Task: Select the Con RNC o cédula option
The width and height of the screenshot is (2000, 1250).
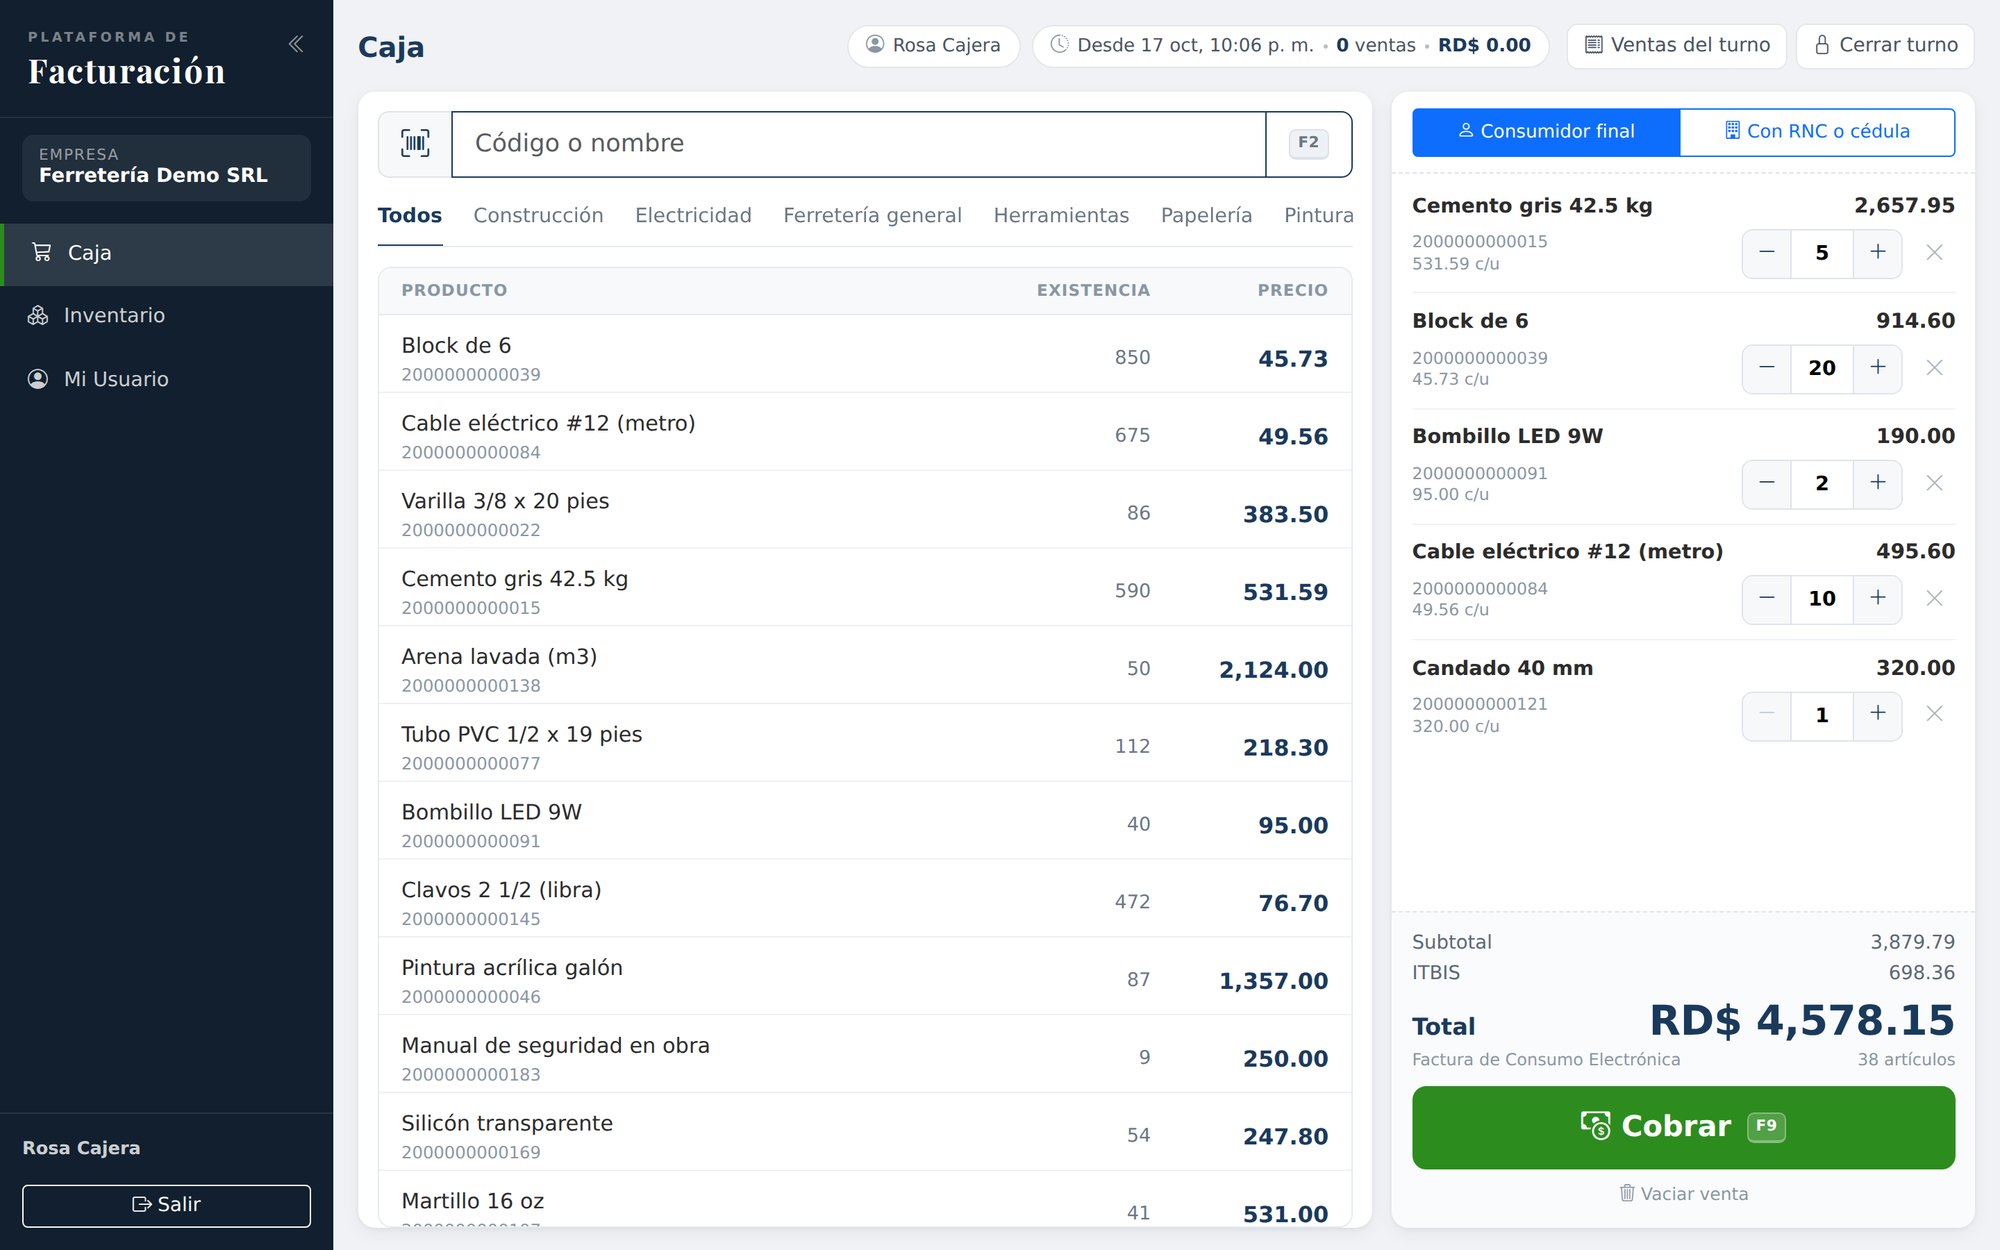Action: 1817,132
